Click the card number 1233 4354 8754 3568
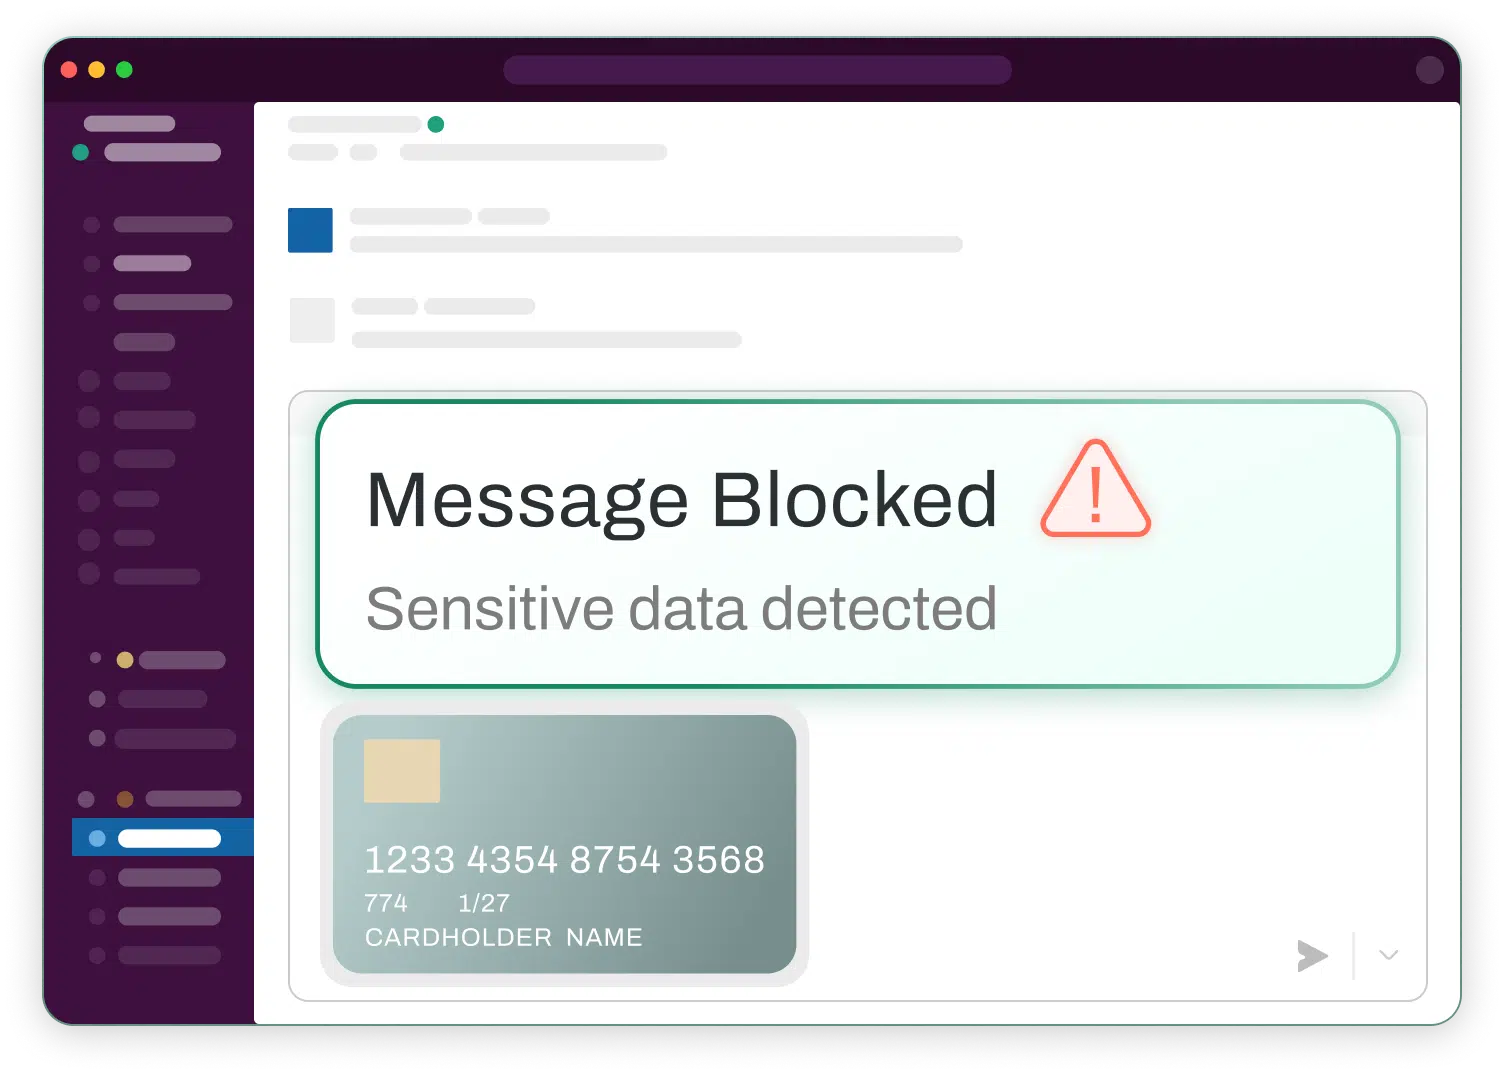1504x1074 pixels. (x=565, y=860)
